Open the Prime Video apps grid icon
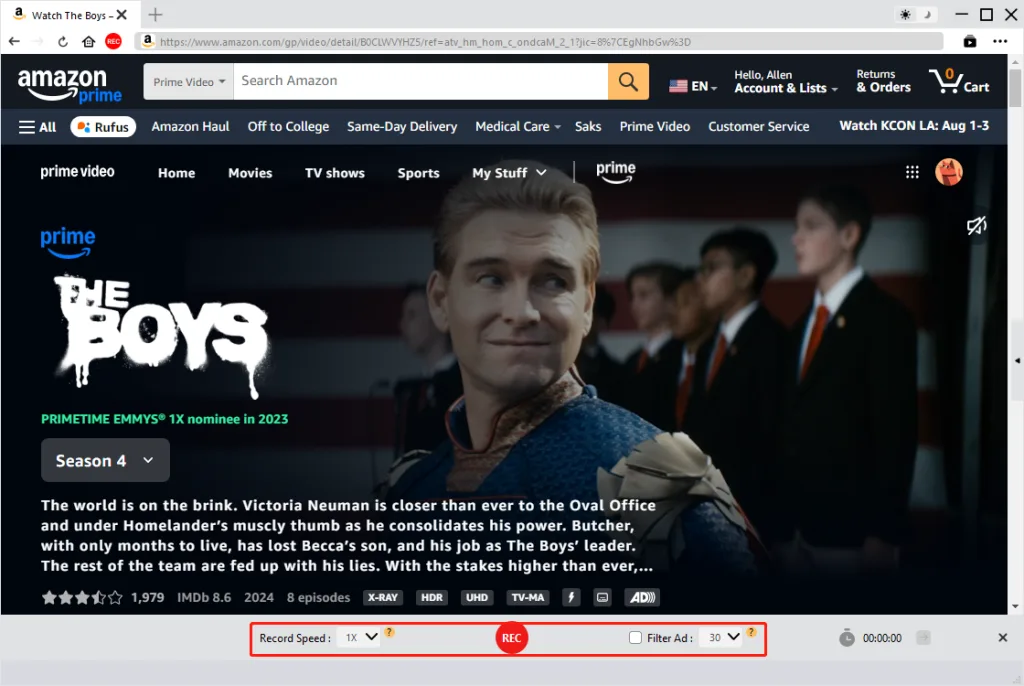Screen dimensions: 1024x686 point(912,172)
